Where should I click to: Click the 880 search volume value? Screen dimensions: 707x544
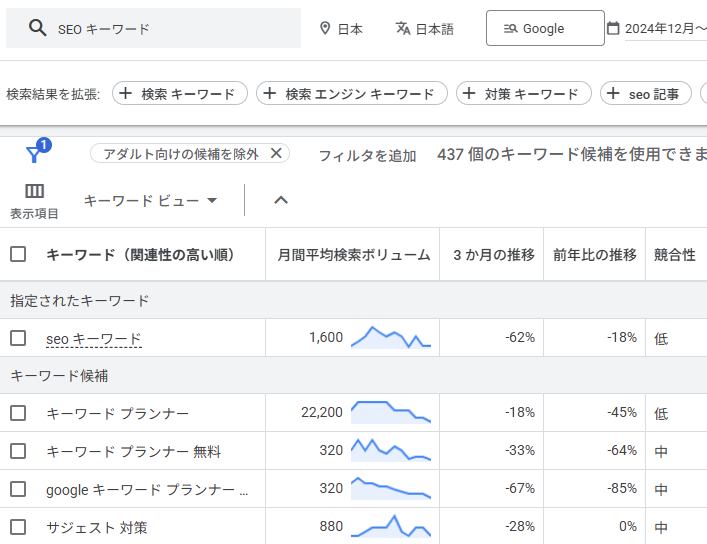[331, 526]
